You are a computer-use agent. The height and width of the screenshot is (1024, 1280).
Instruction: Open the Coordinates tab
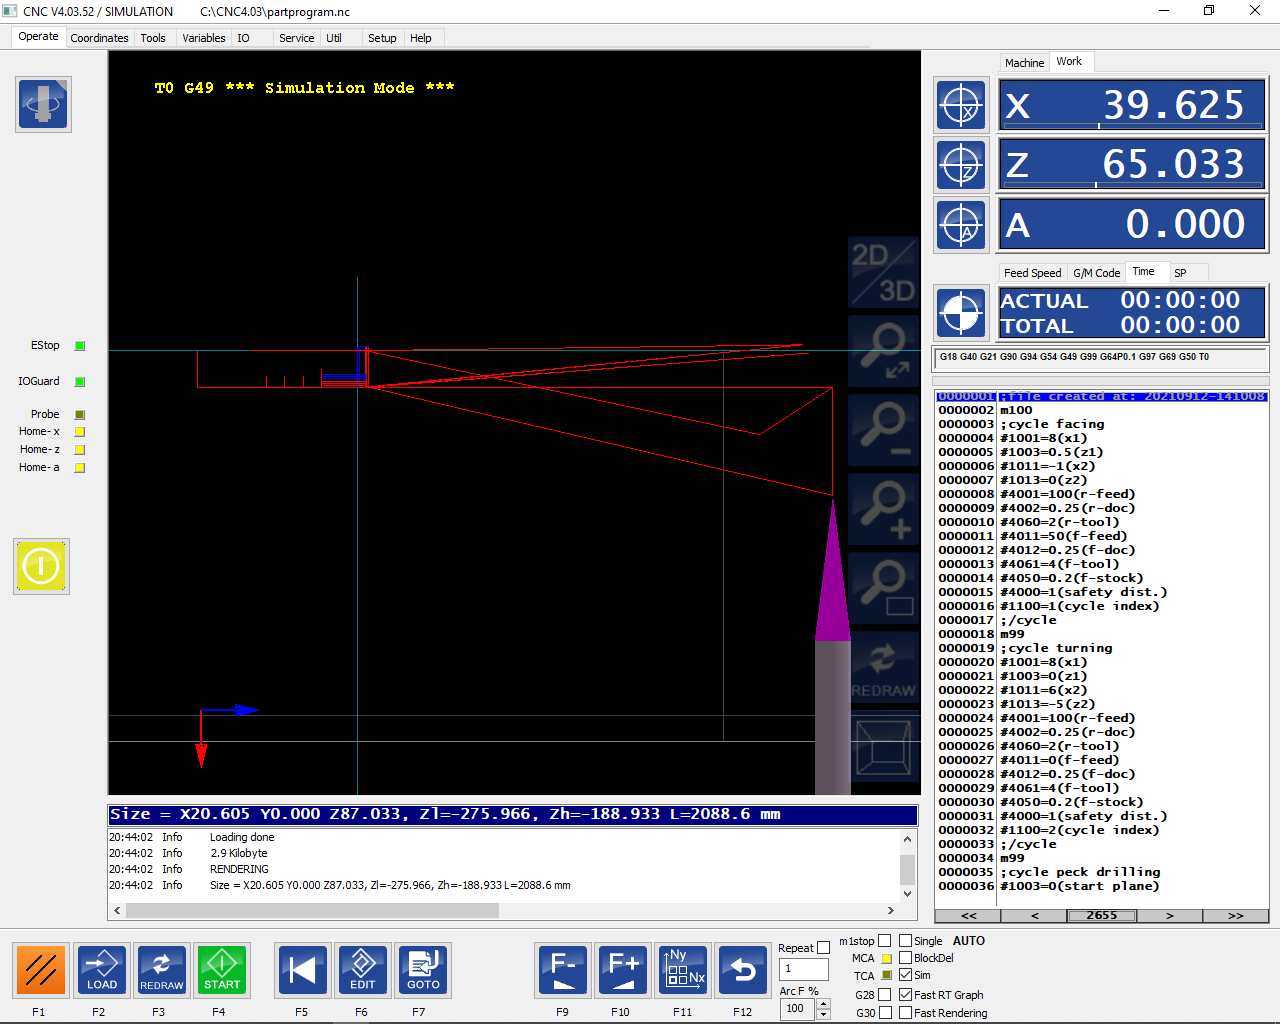tap(99, 38)
